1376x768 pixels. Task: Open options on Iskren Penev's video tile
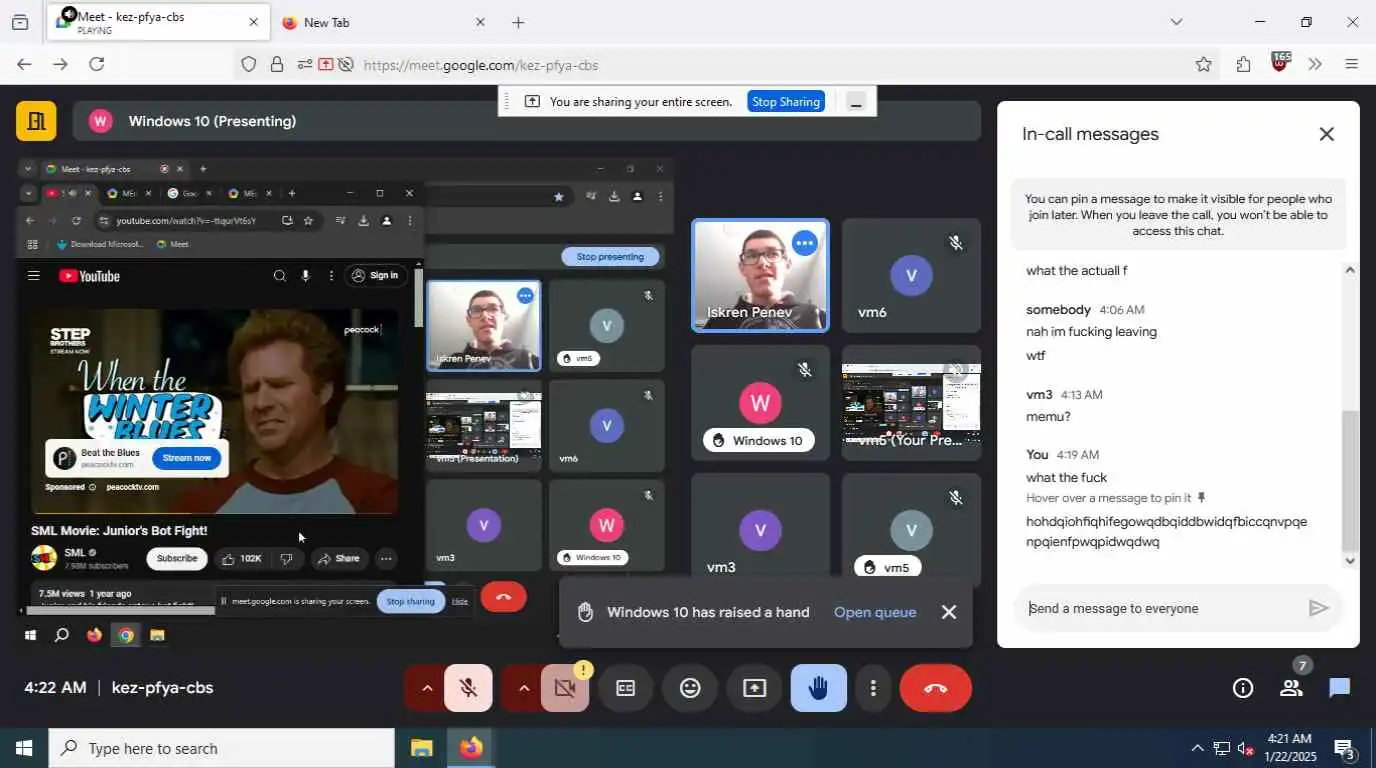pyautogui.click(x=805, y=243)
